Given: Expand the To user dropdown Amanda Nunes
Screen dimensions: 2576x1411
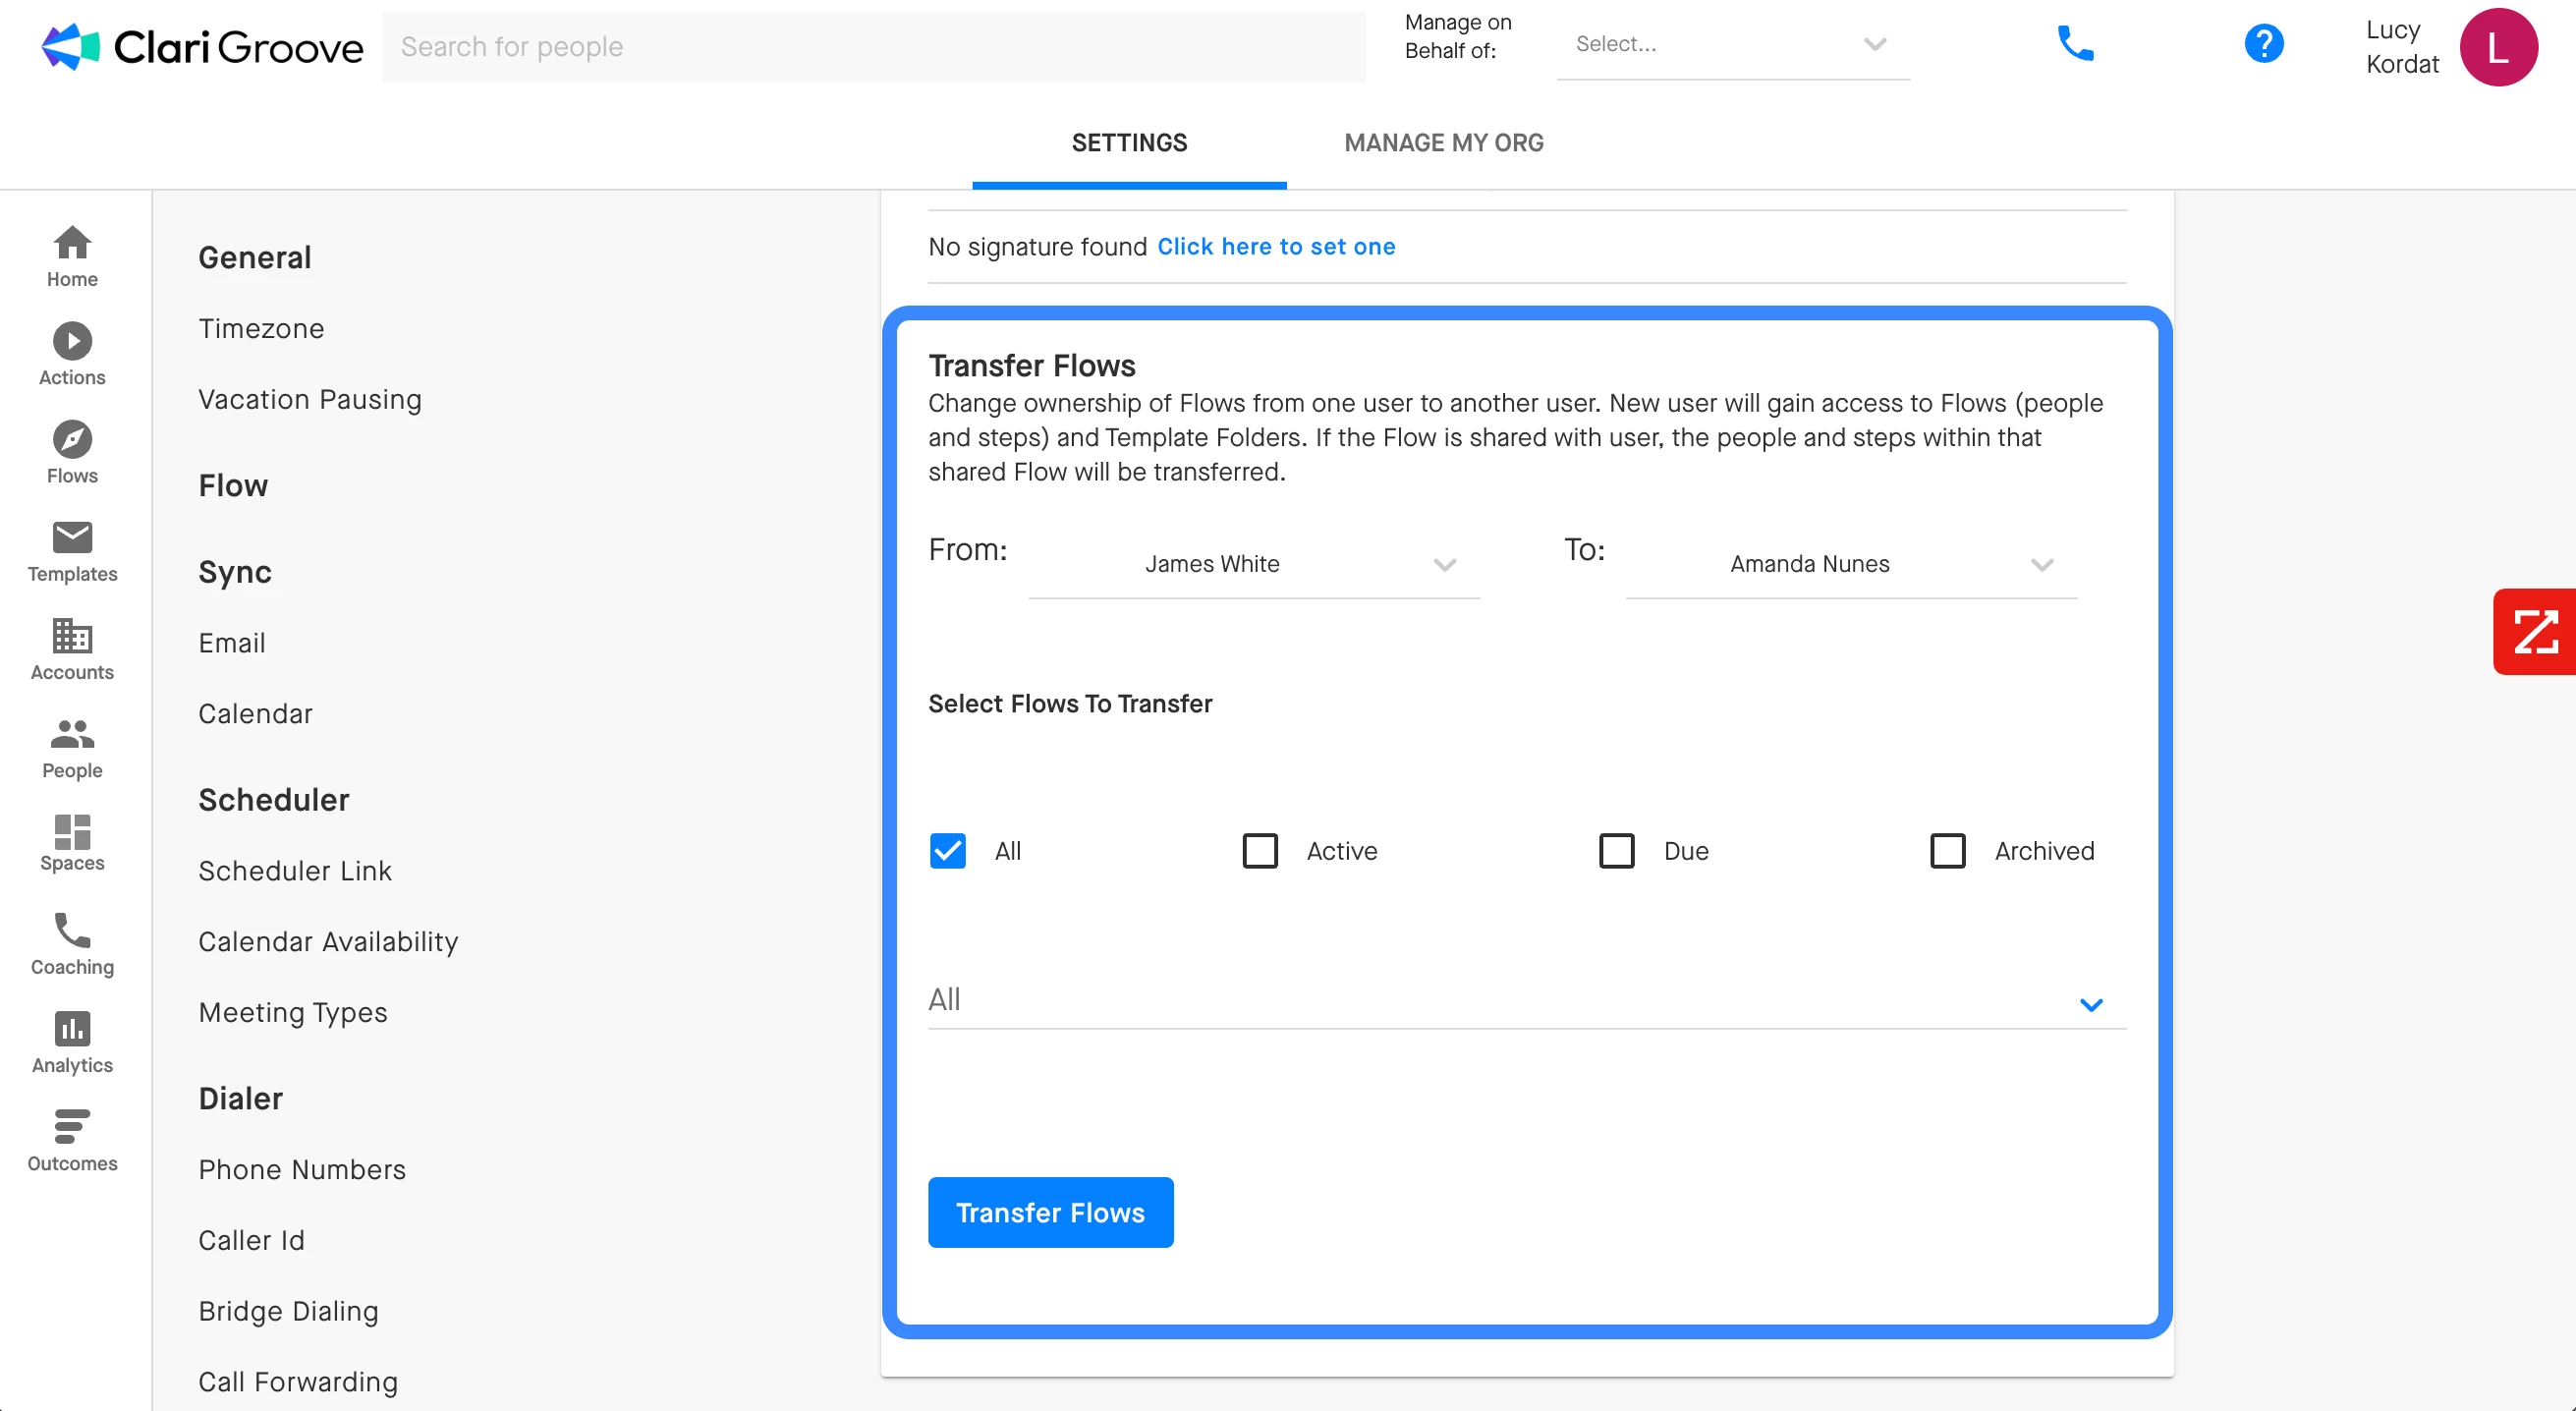Looking at the screenshot, I should point(1851,565).
